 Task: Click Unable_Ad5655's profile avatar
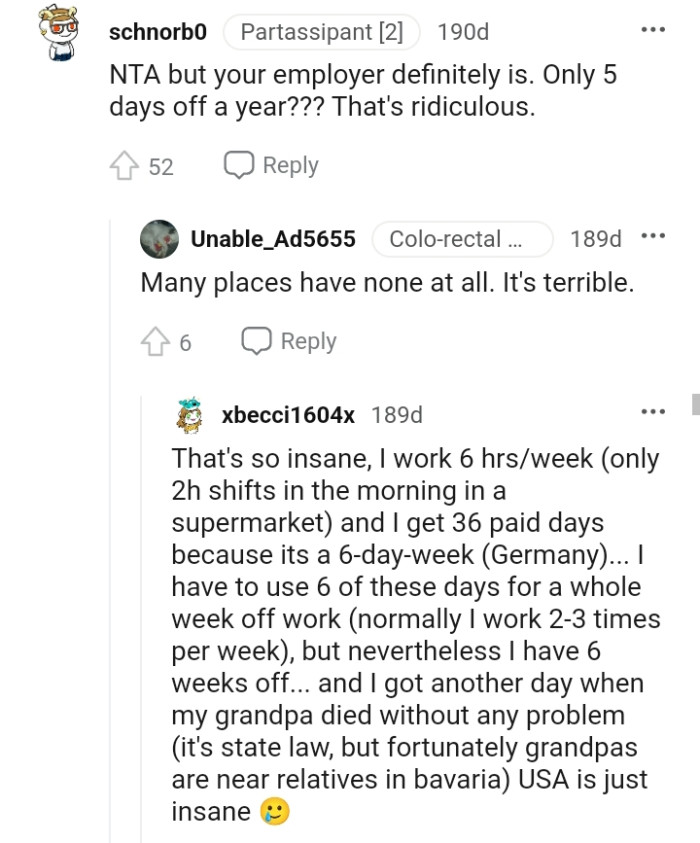pos(157,238)
